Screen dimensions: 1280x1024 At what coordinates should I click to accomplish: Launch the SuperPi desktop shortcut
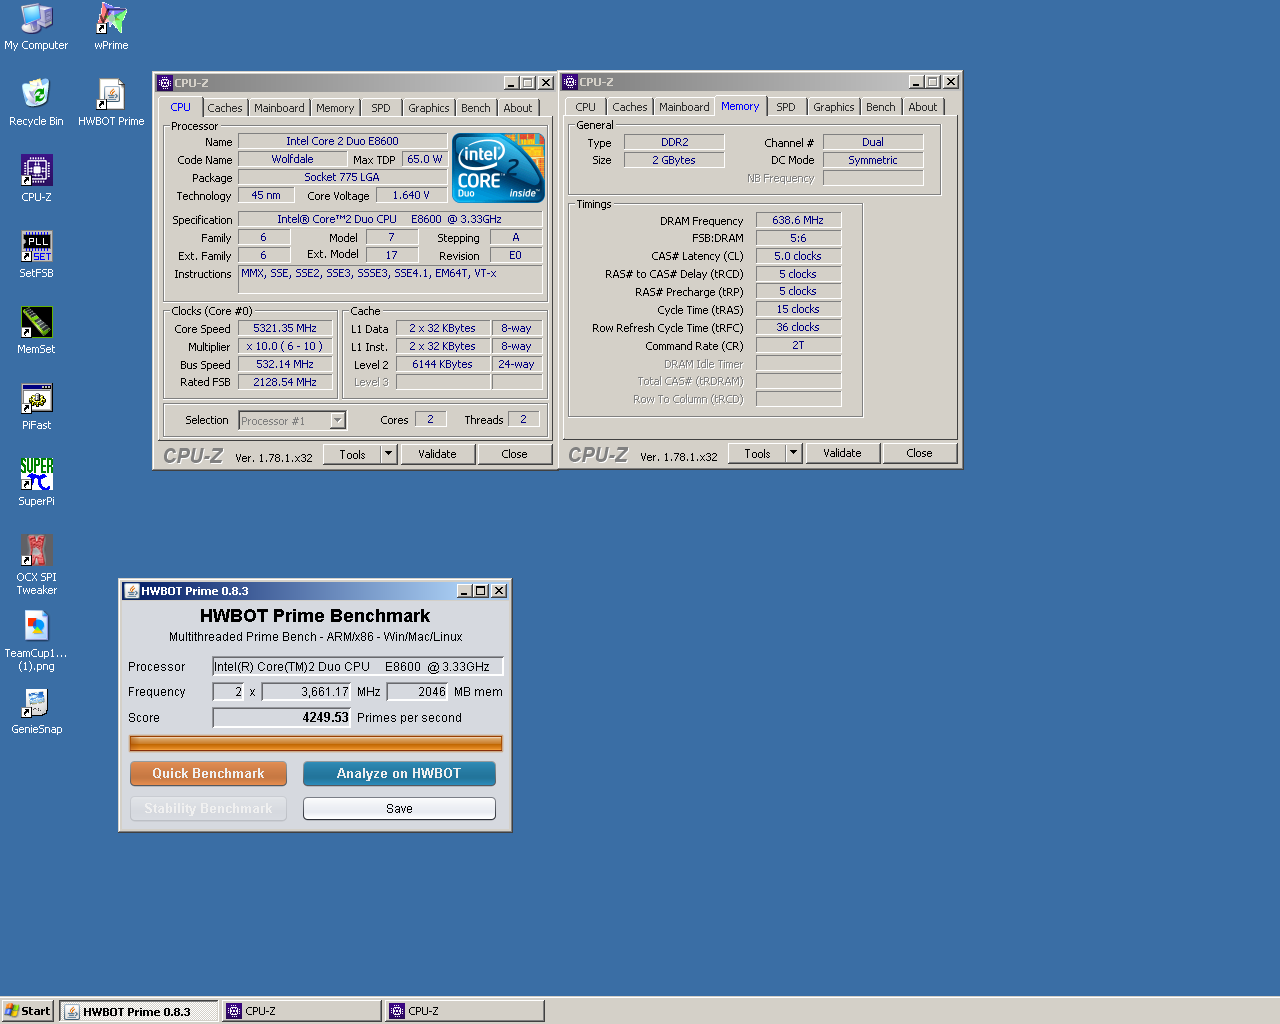pyautogui.click(x=36, y=483)
